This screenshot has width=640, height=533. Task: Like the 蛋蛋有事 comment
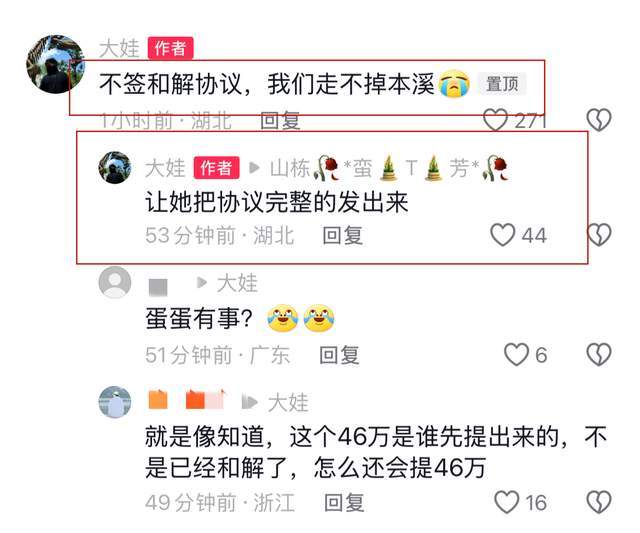pyautogui.click(x=516, y=354)
